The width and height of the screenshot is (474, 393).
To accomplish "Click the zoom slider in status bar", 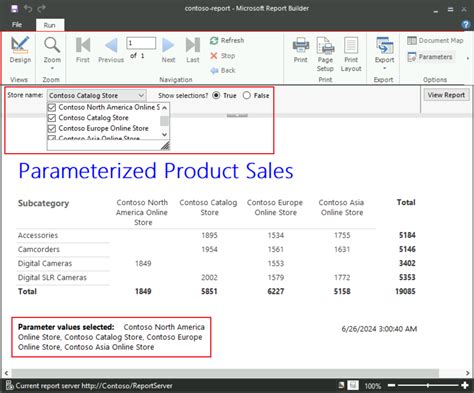I will pyautogui.click(x=428, y=386).
